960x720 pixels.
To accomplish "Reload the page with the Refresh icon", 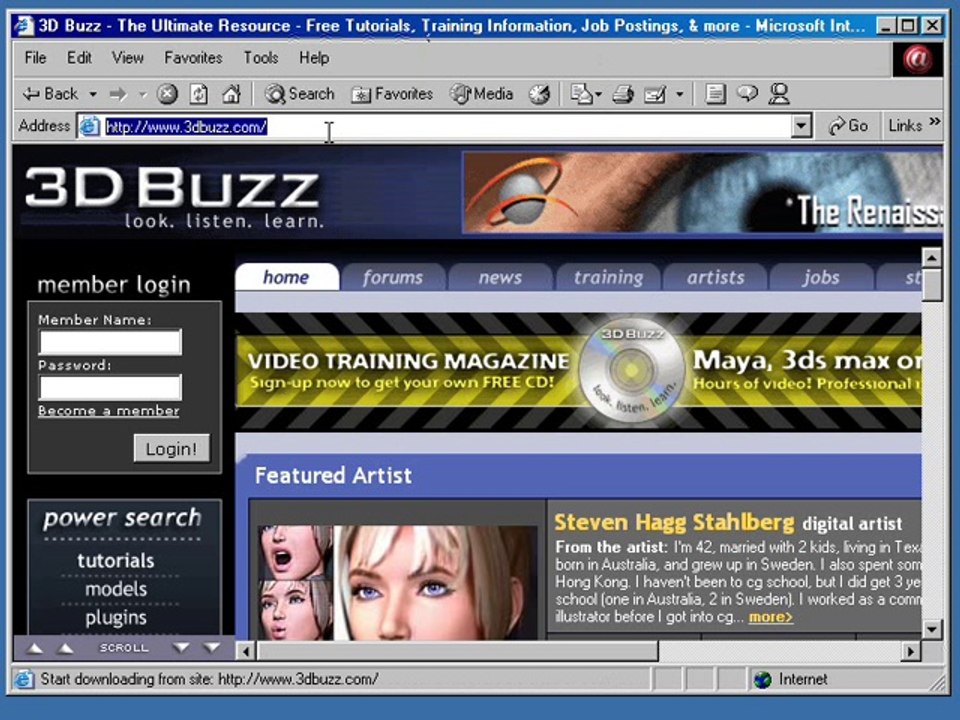I will [x=198, y=94].
